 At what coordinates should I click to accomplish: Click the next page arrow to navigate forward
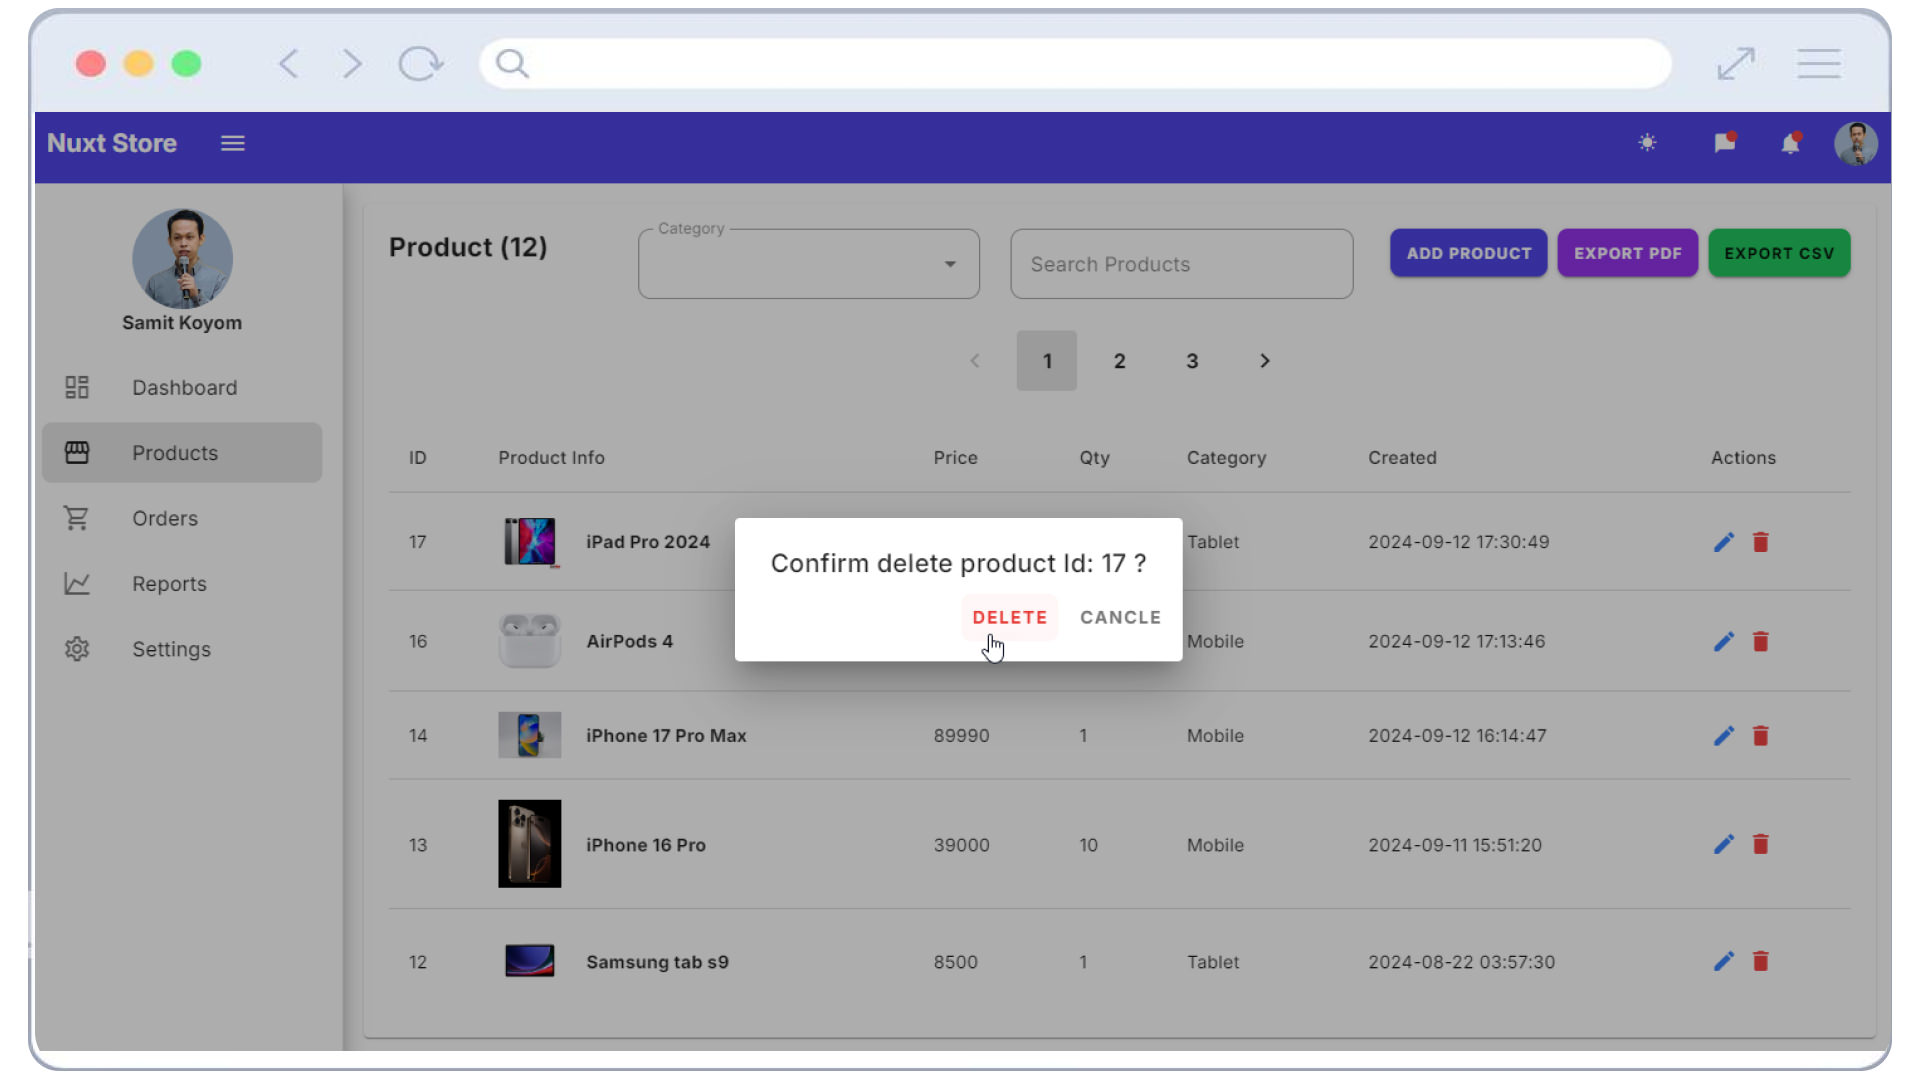(x=1263, y=360)
